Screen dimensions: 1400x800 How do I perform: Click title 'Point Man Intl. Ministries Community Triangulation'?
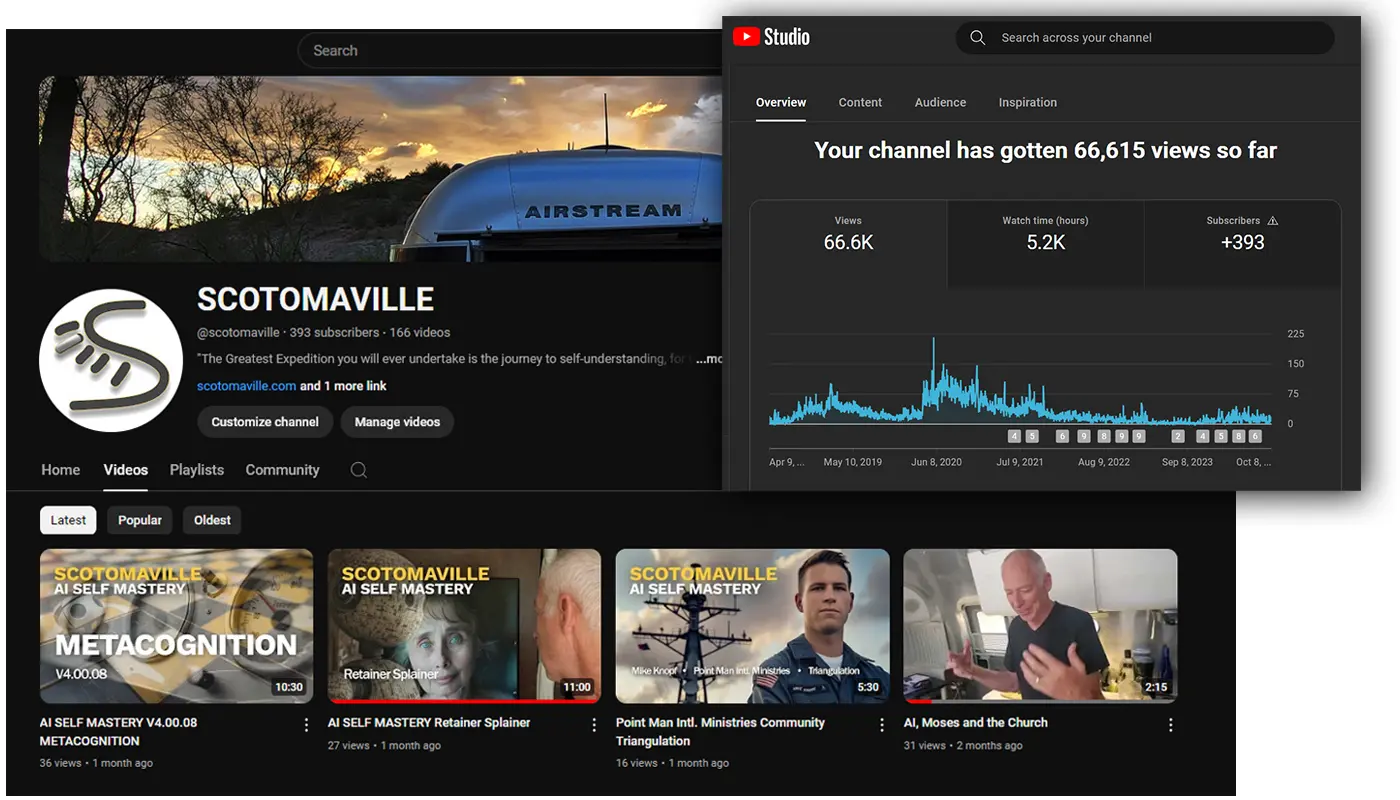click(720, 732)
